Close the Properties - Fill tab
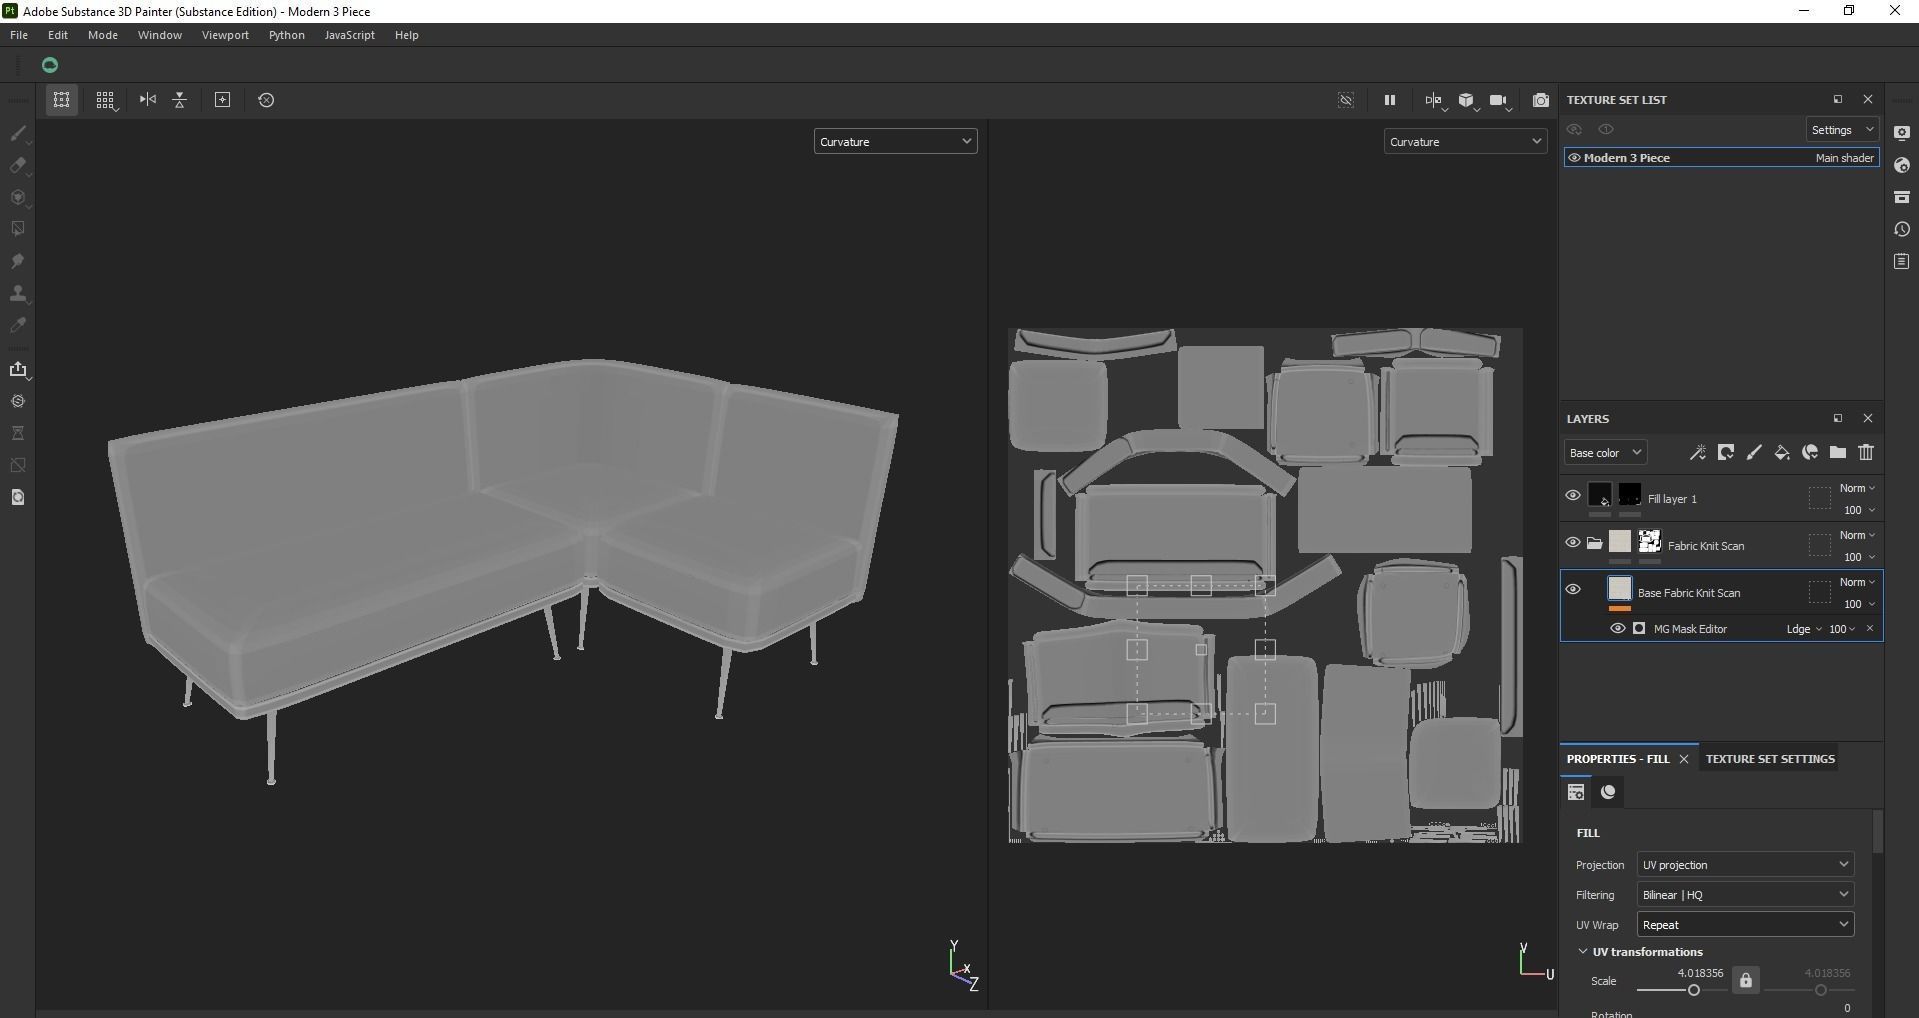This screenshot has width=1919, height=1018. coord(1684,759)
